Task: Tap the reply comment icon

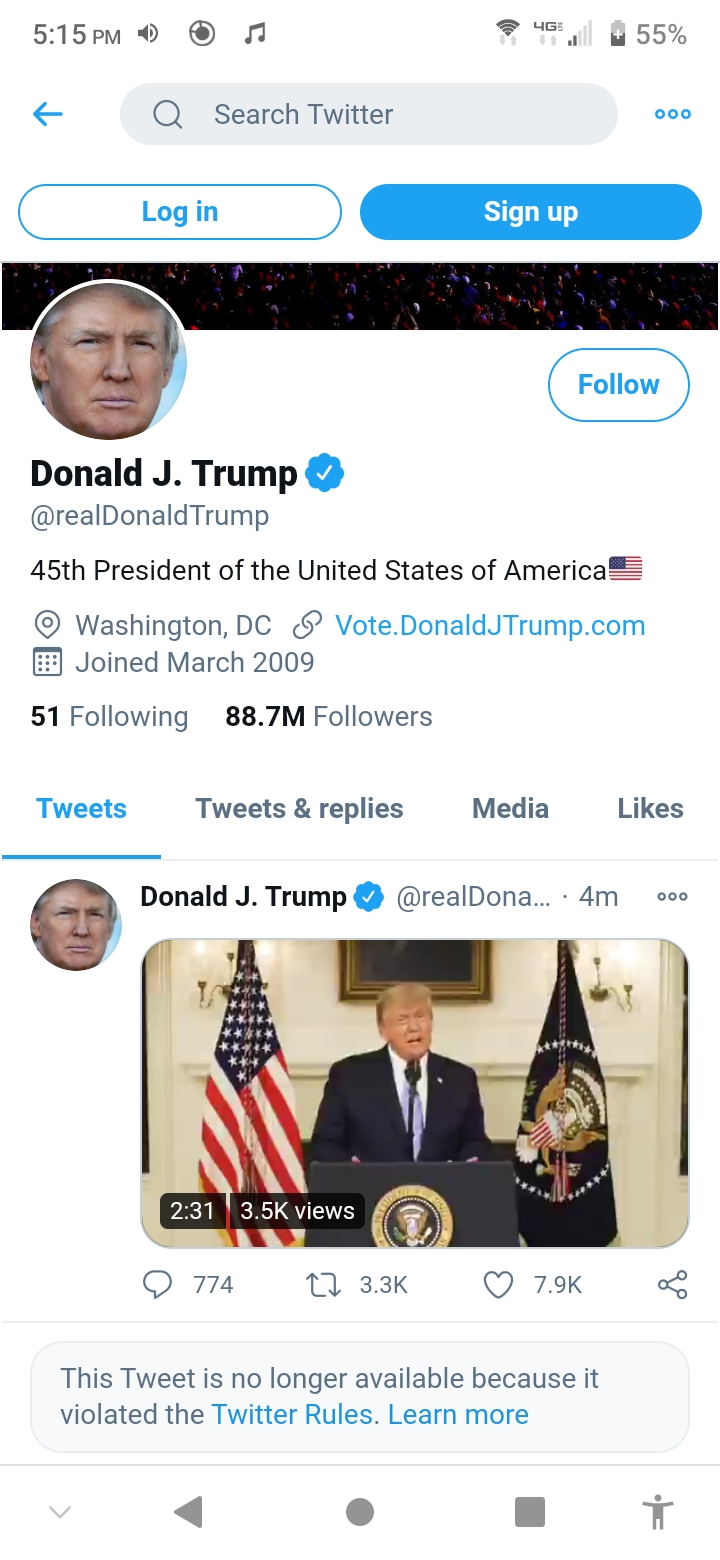Action: (158, 1284)
